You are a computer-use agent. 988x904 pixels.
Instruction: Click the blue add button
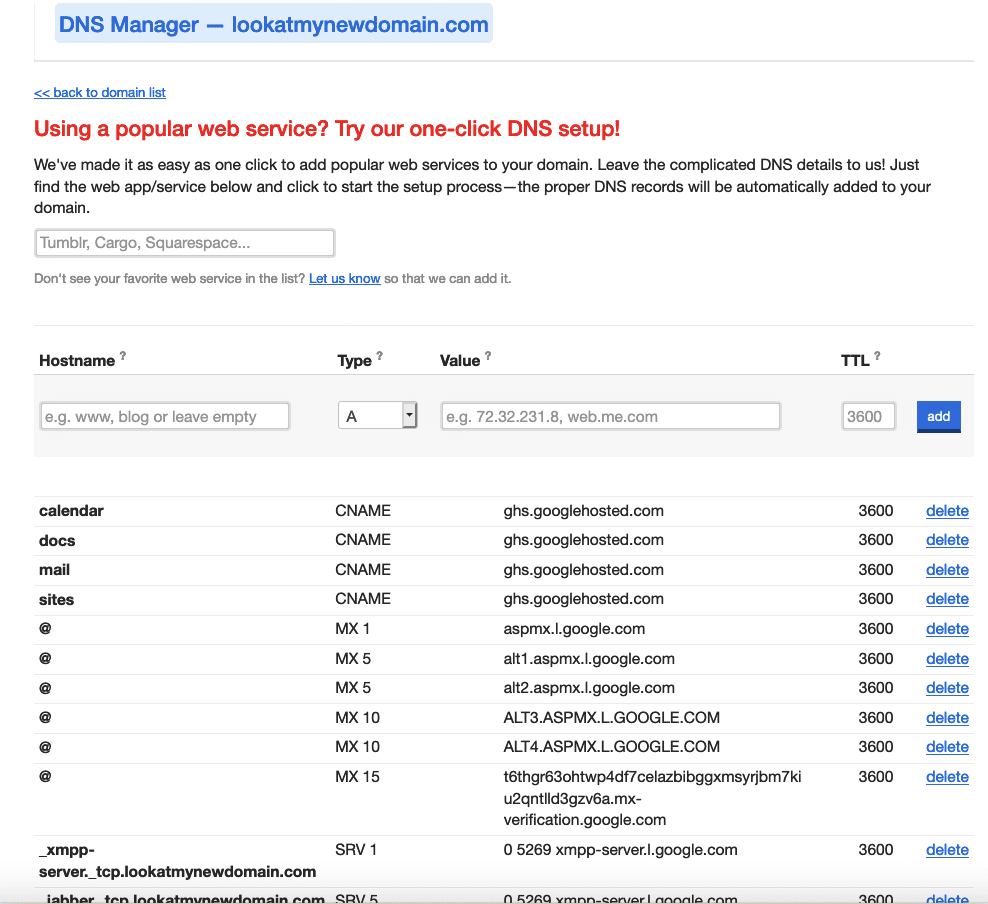(x=938, y=416)
